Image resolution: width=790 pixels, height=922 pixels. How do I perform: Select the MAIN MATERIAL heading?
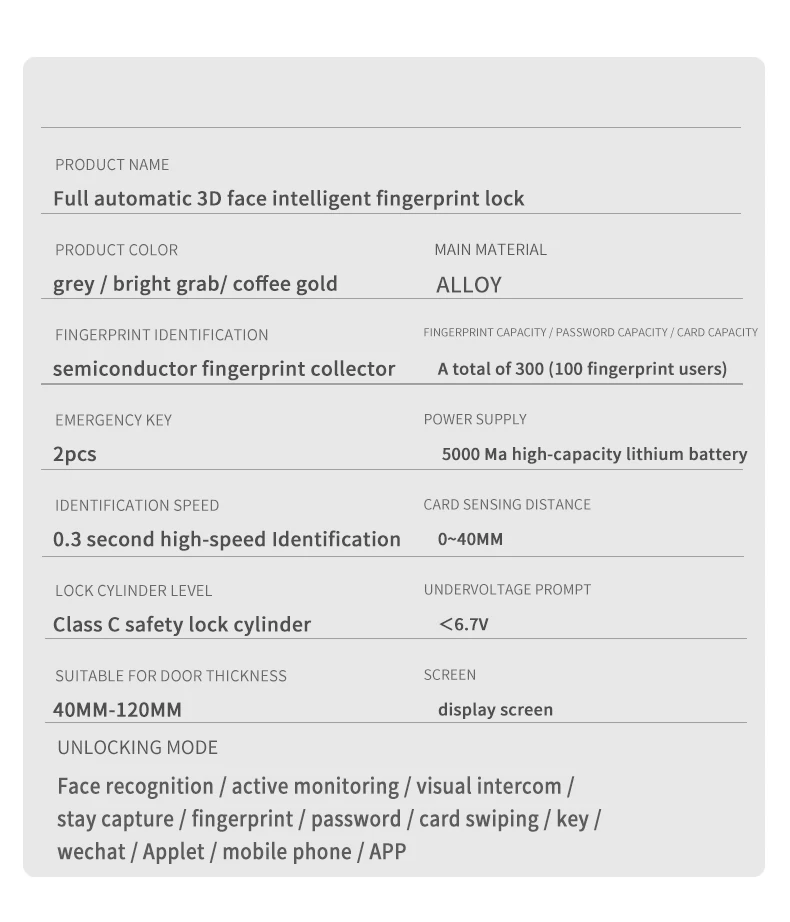(x=490, y=250)
